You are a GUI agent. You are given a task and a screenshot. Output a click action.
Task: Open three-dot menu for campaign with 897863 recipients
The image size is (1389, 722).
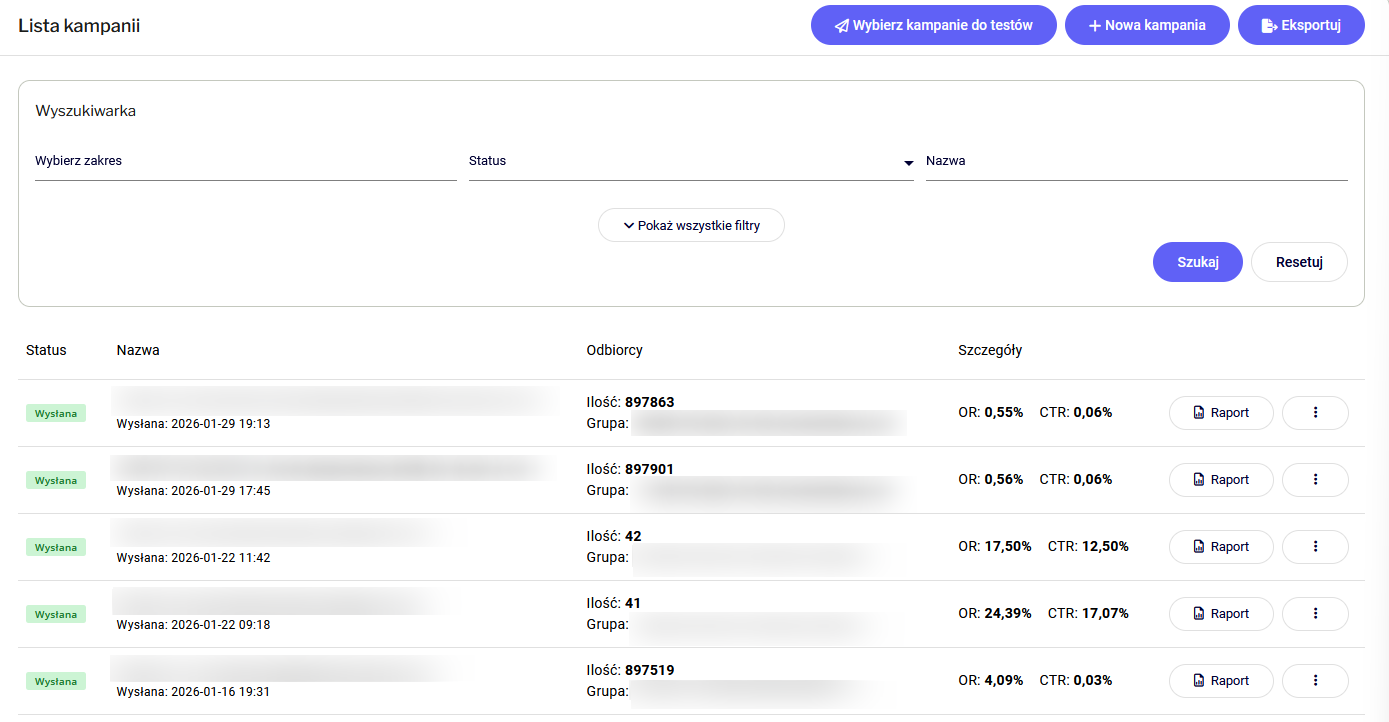1315,413
